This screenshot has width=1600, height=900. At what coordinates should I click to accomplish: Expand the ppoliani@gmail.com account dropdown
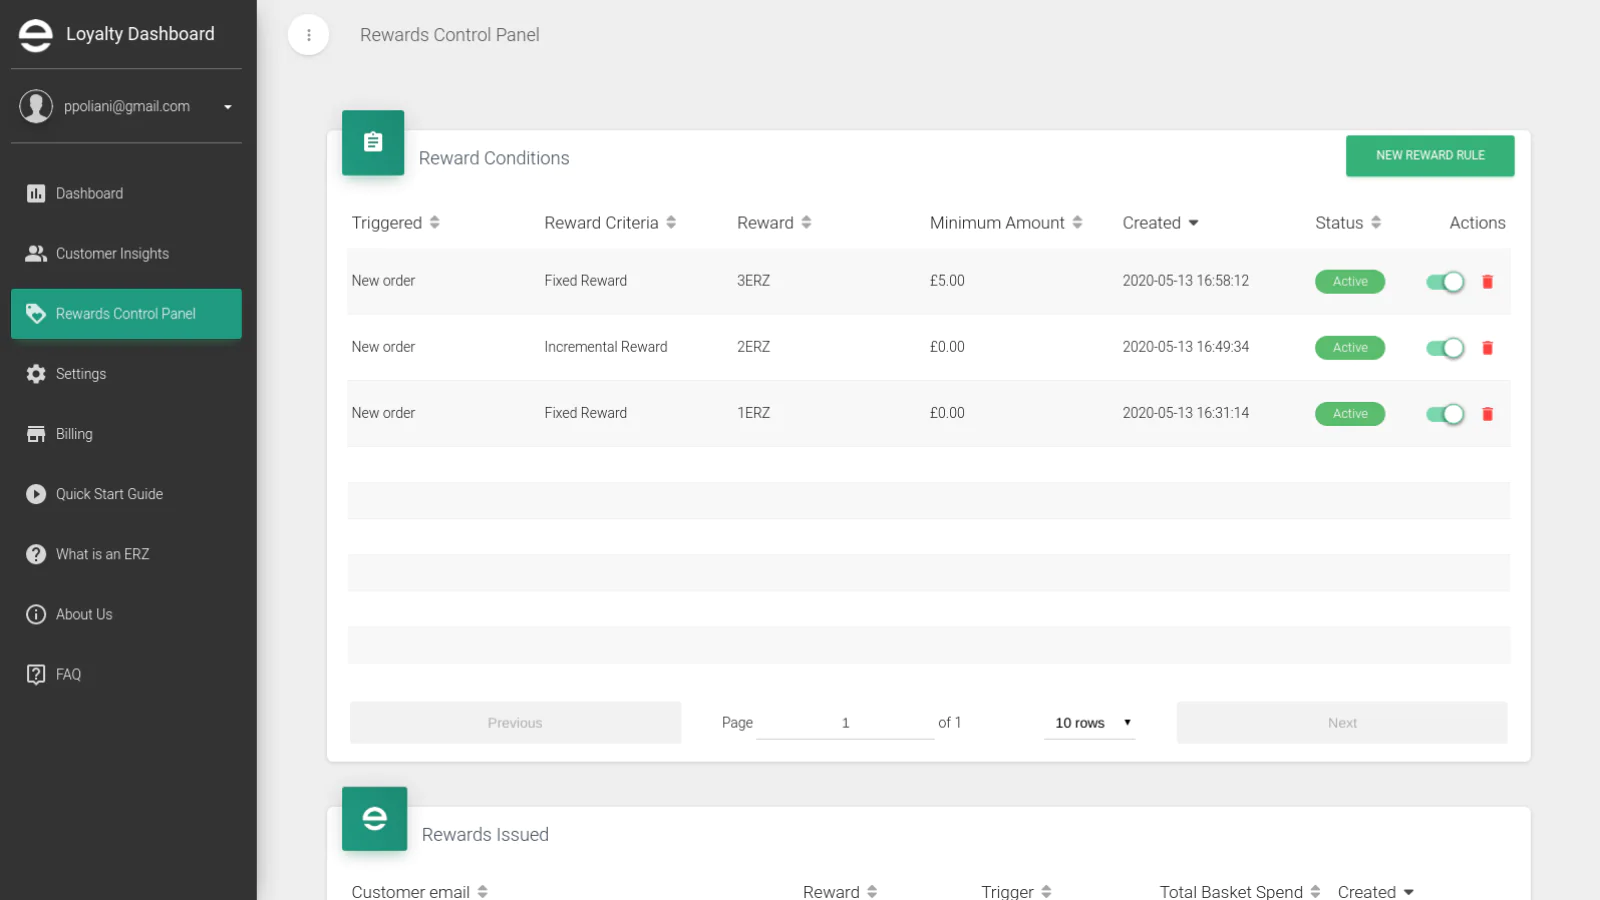228,107
